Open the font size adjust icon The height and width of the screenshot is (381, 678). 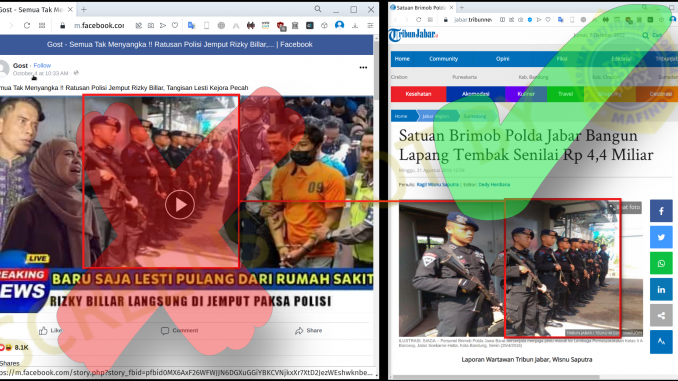[x=661, y=342]
